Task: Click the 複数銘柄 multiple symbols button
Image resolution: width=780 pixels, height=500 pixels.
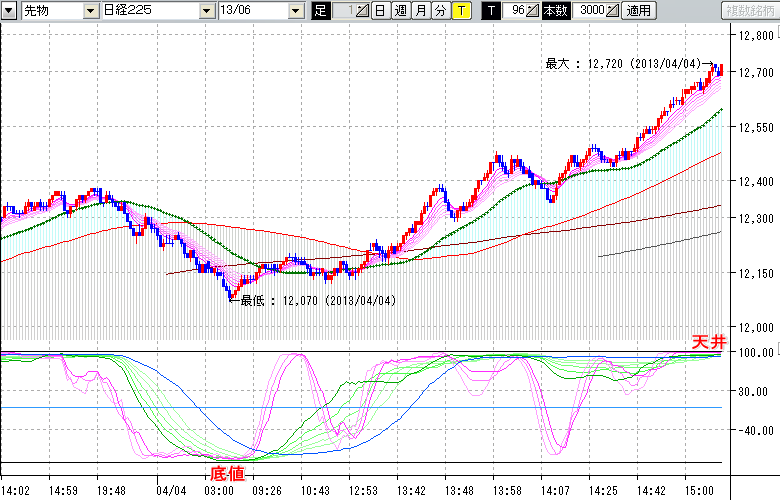Action: click(x=748, y=11)
